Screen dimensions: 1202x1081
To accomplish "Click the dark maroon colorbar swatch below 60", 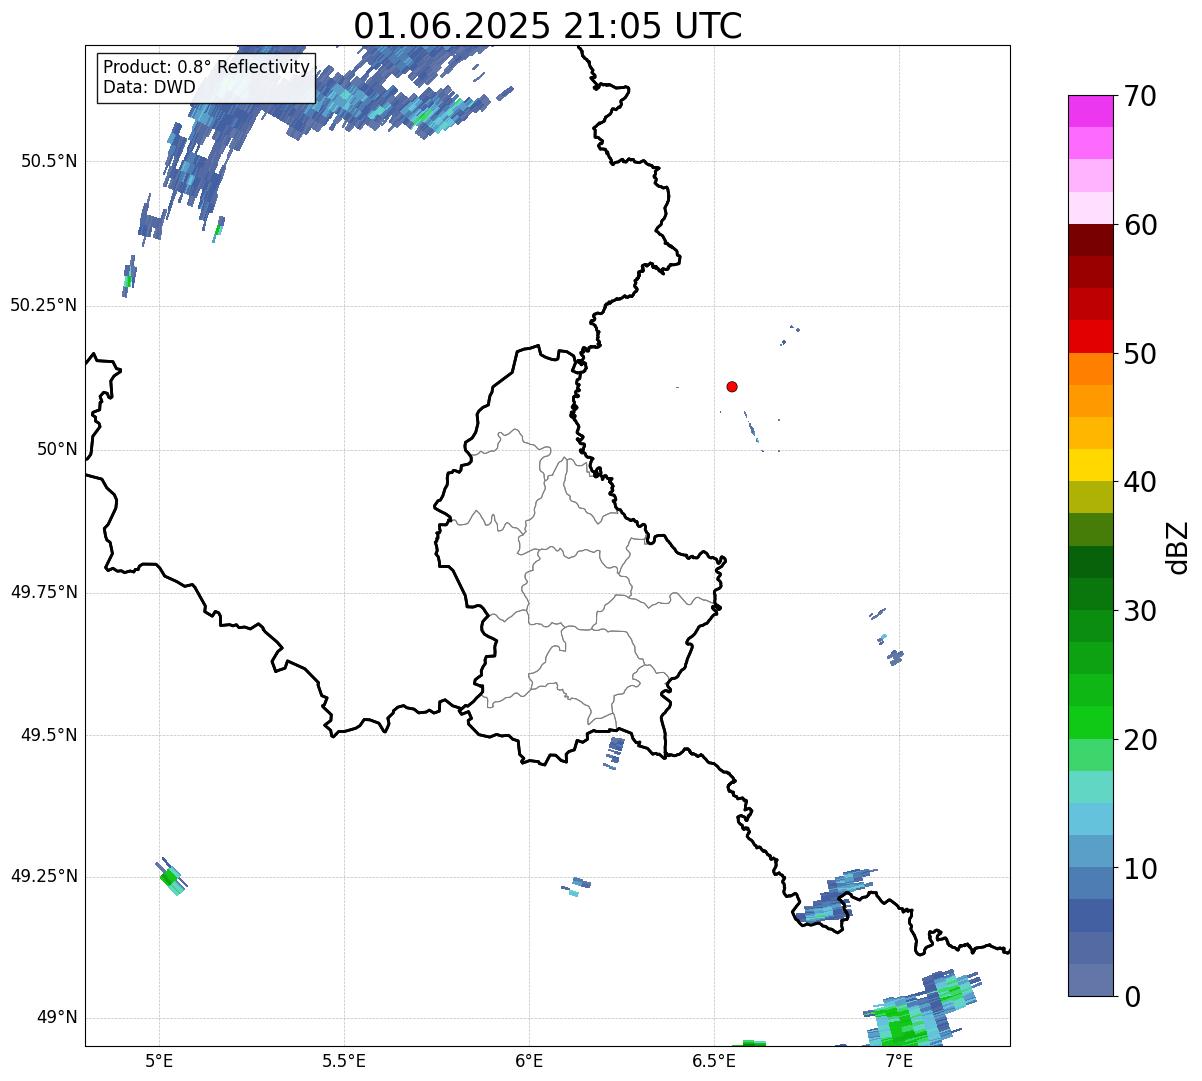I will [1091, 240].
